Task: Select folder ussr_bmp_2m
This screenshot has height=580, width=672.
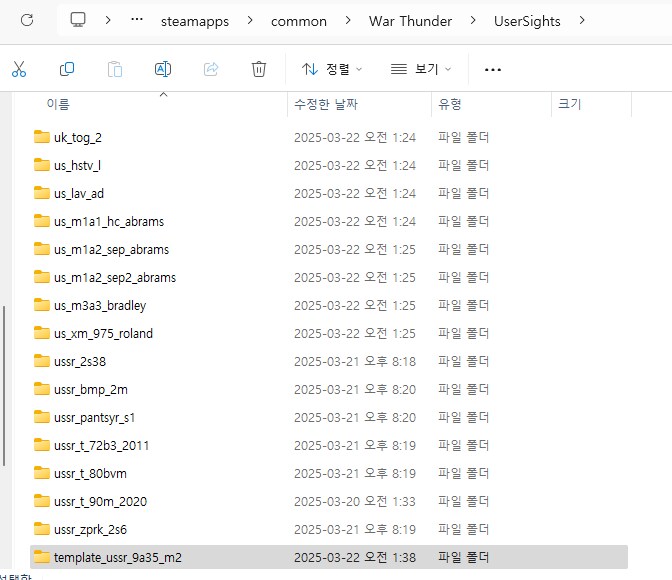Action: click(91, 390)
